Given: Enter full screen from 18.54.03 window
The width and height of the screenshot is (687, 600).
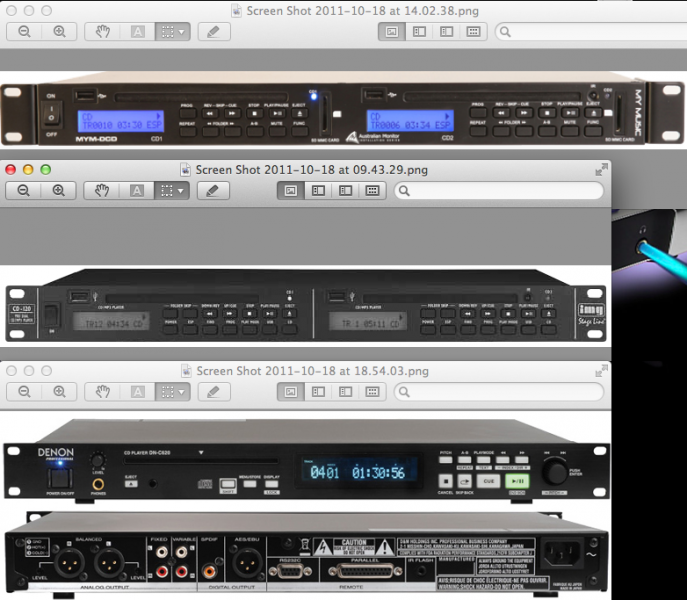Looking at the screenshot, I should pos(601,371).
